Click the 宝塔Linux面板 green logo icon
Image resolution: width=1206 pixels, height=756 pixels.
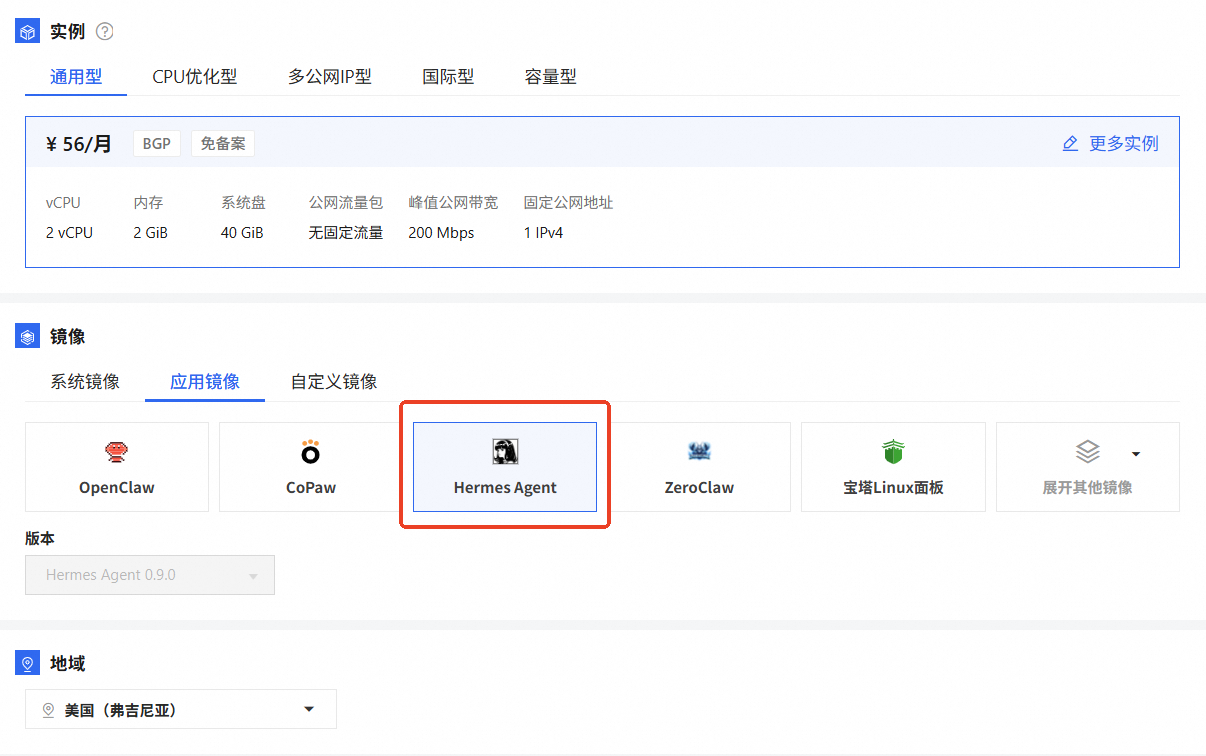893,452
